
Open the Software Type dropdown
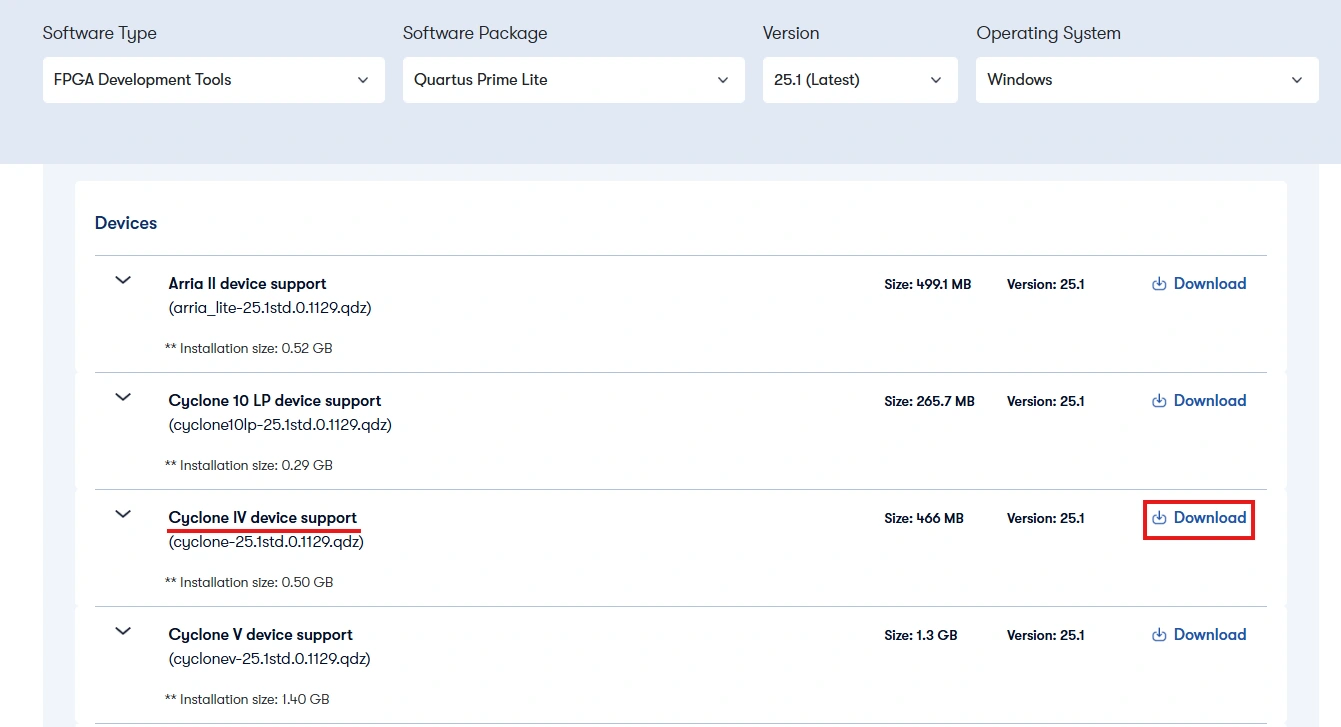(213, 80)
